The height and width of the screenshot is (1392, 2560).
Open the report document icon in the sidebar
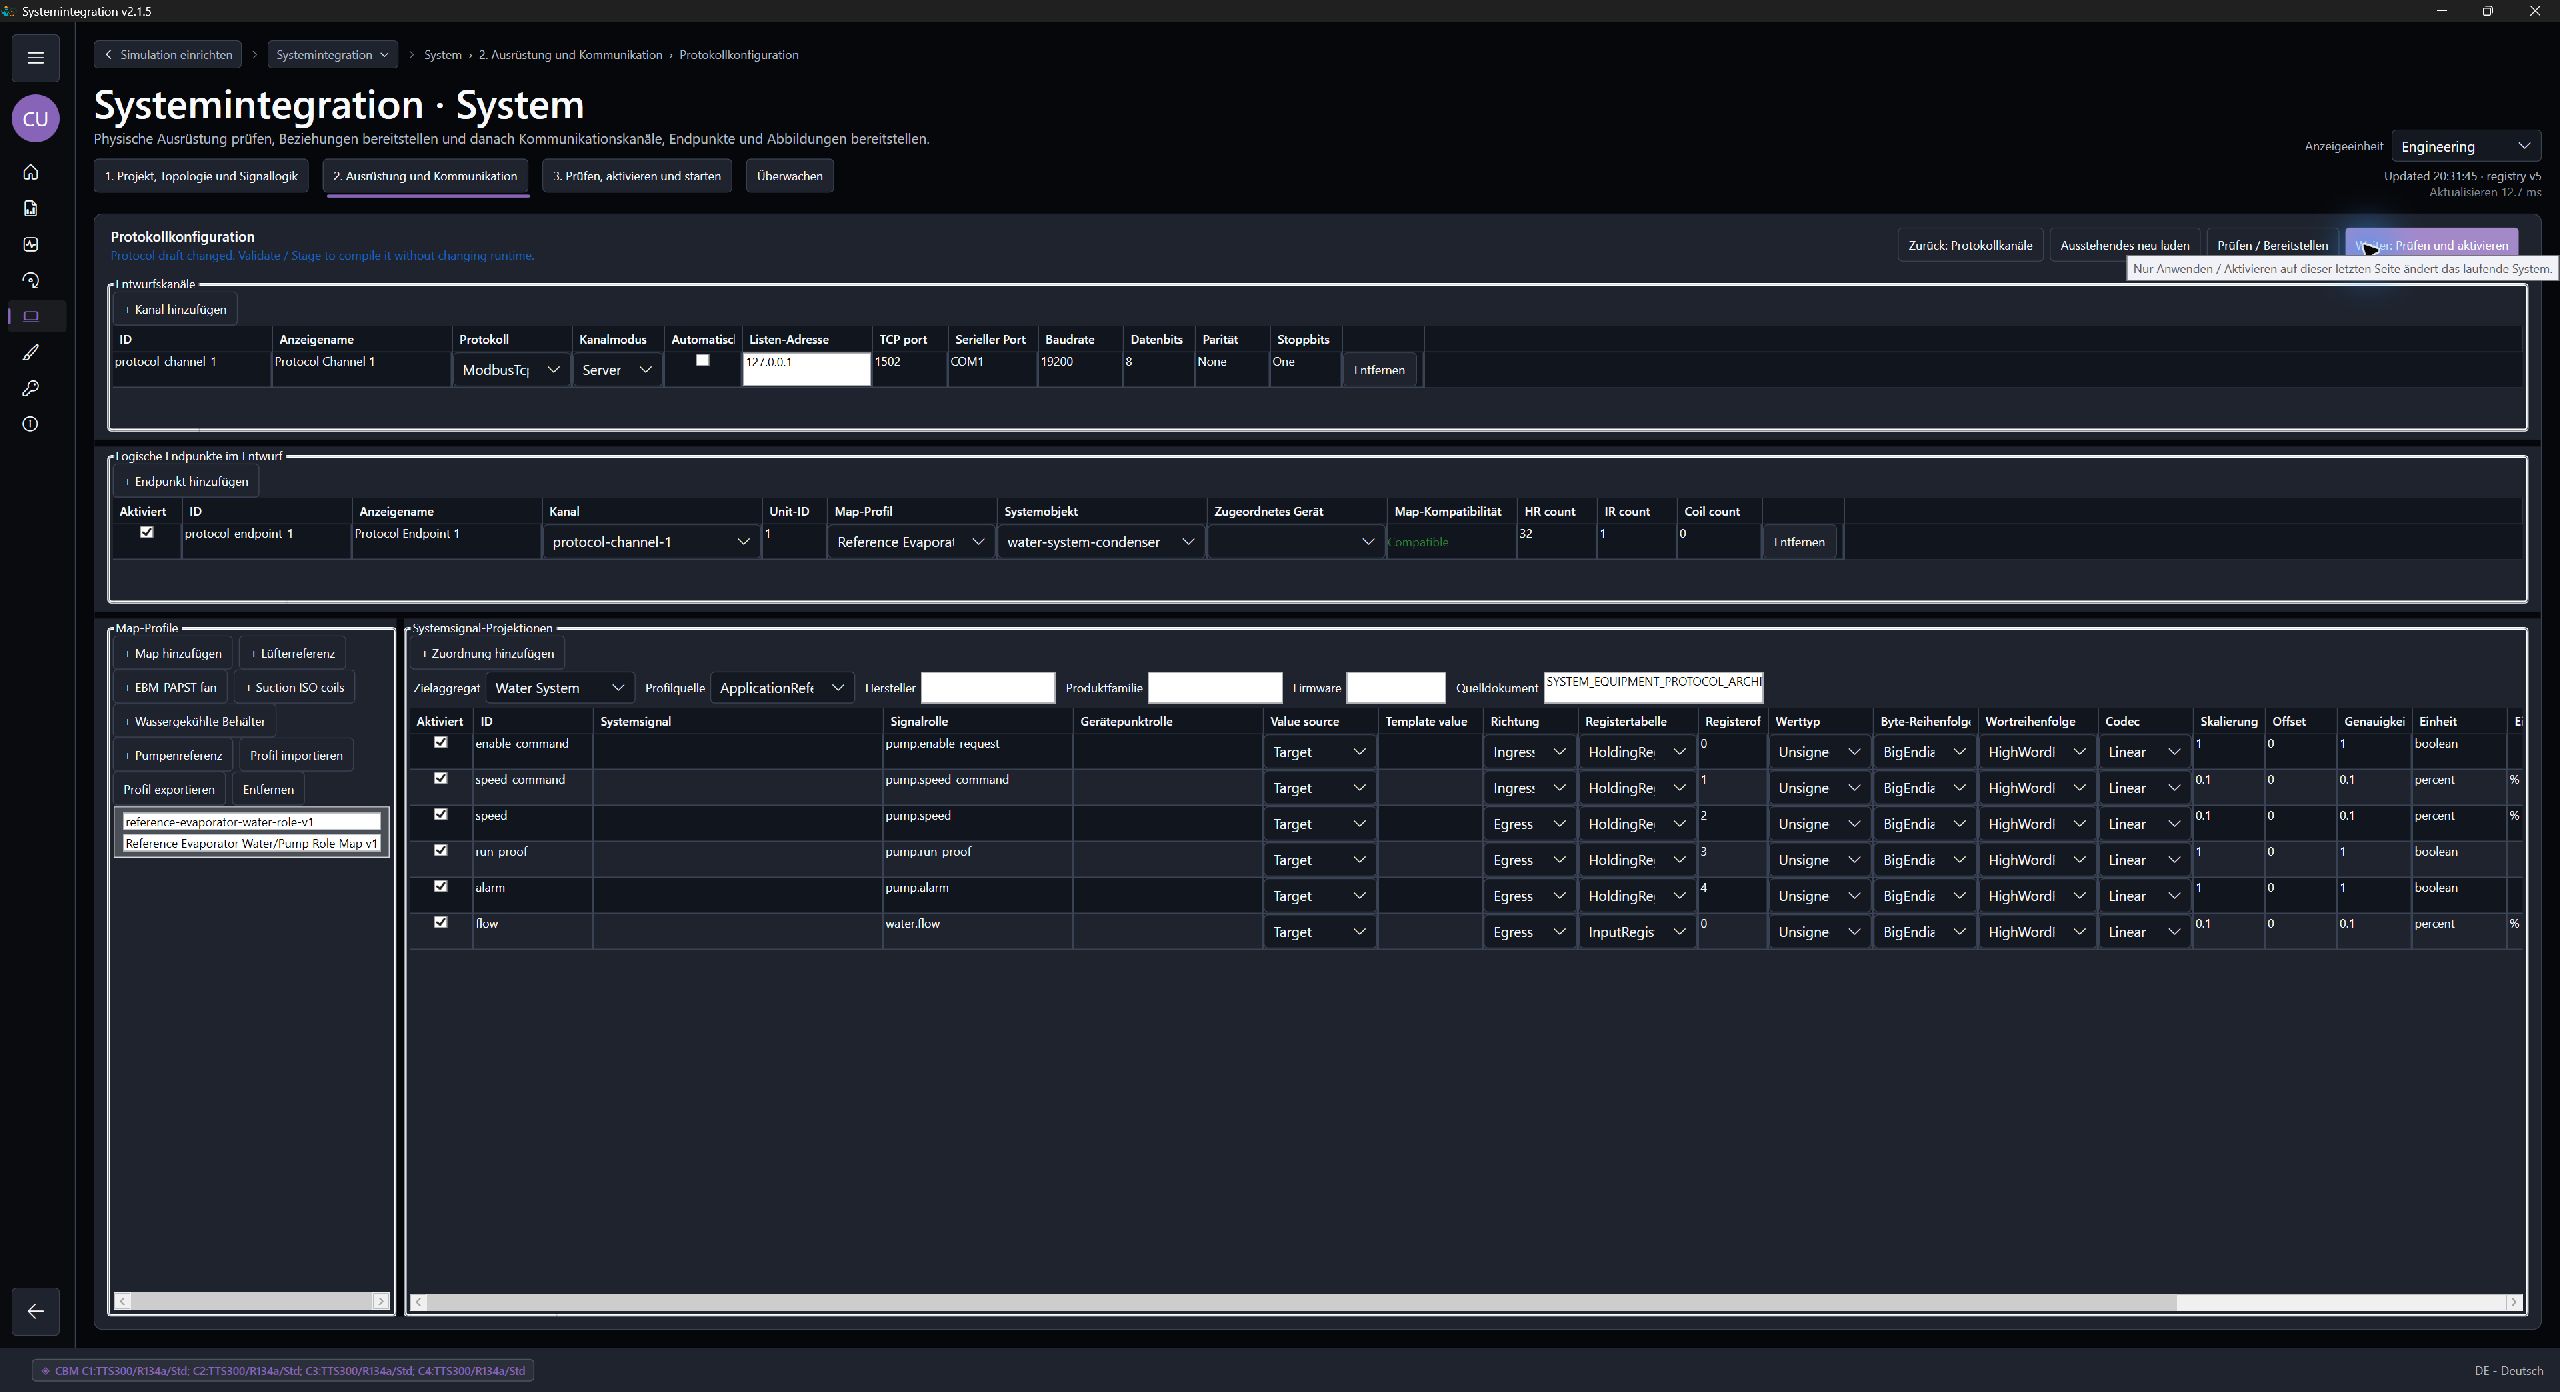click(x=31, y=208)
